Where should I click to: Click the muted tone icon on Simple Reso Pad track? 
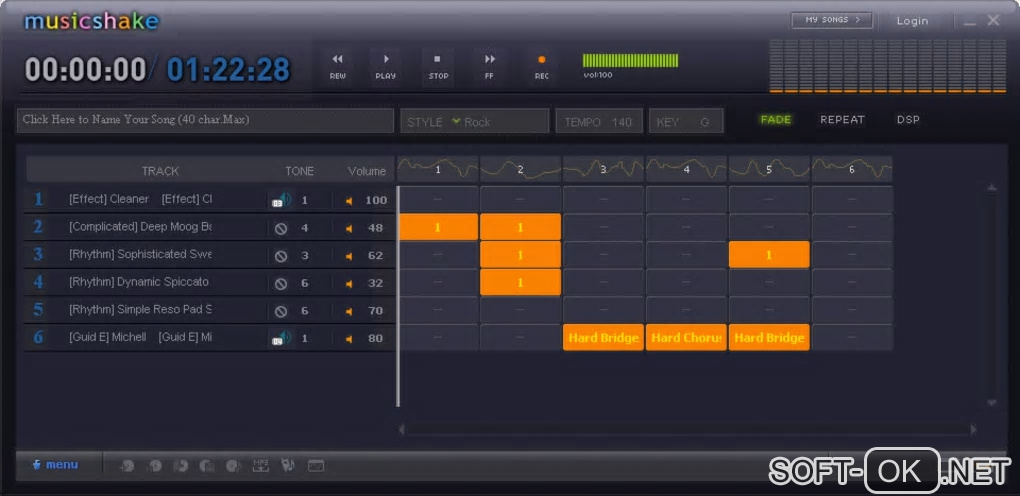[281, 311]
